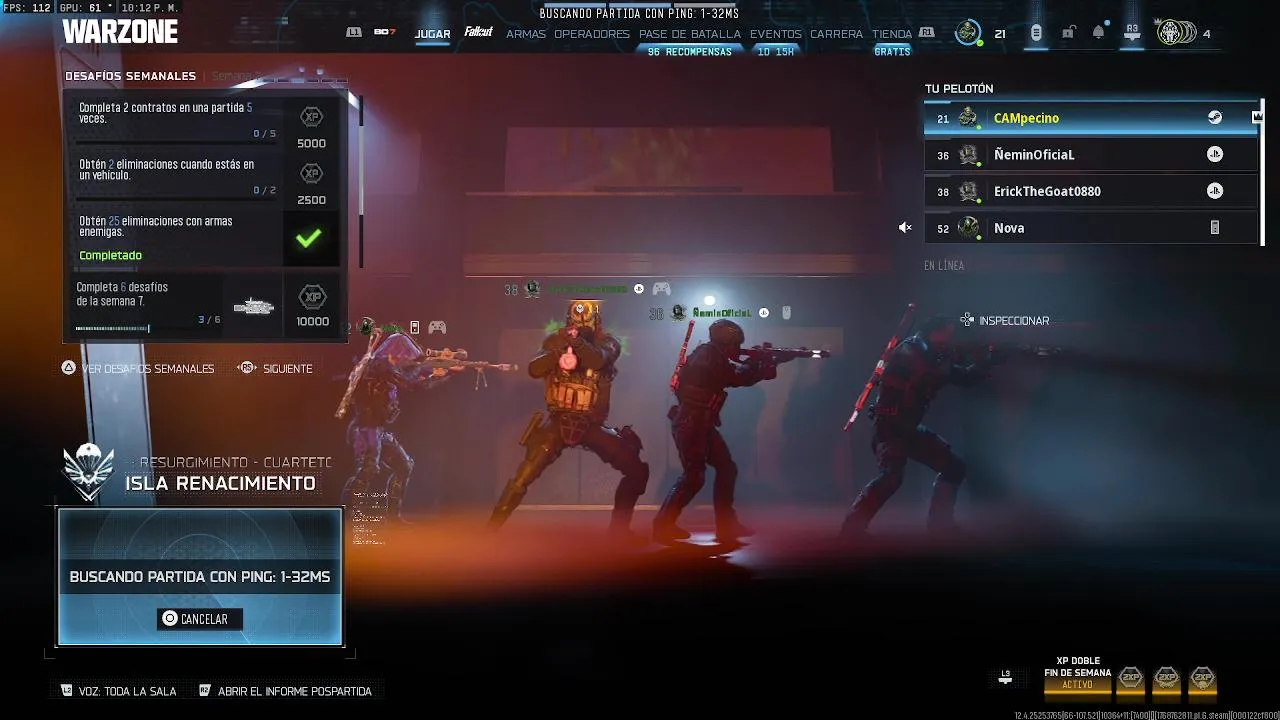Click first double XP token icon

coord(1130,678)
